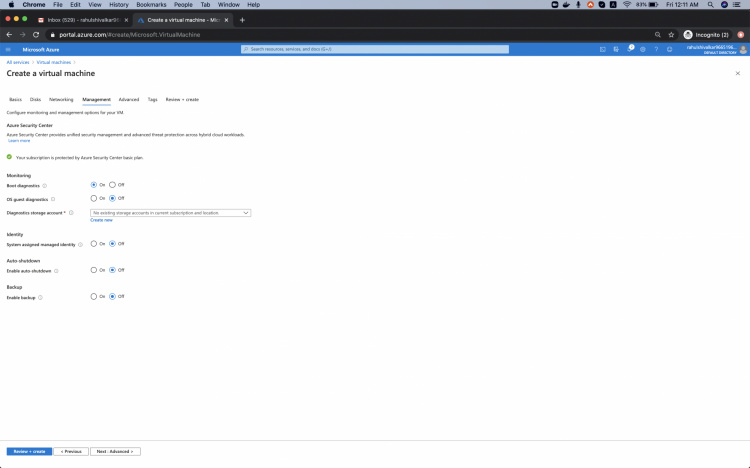The image size is (750, 468).
Task: Open the Wi-Fi menu bar icon
Action: (627, 4)
